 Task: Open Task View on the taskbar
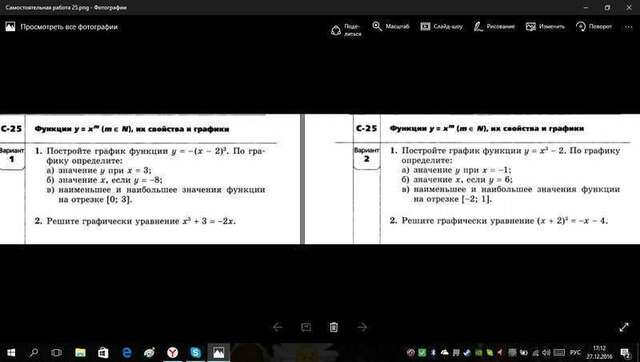pos(57,352)
